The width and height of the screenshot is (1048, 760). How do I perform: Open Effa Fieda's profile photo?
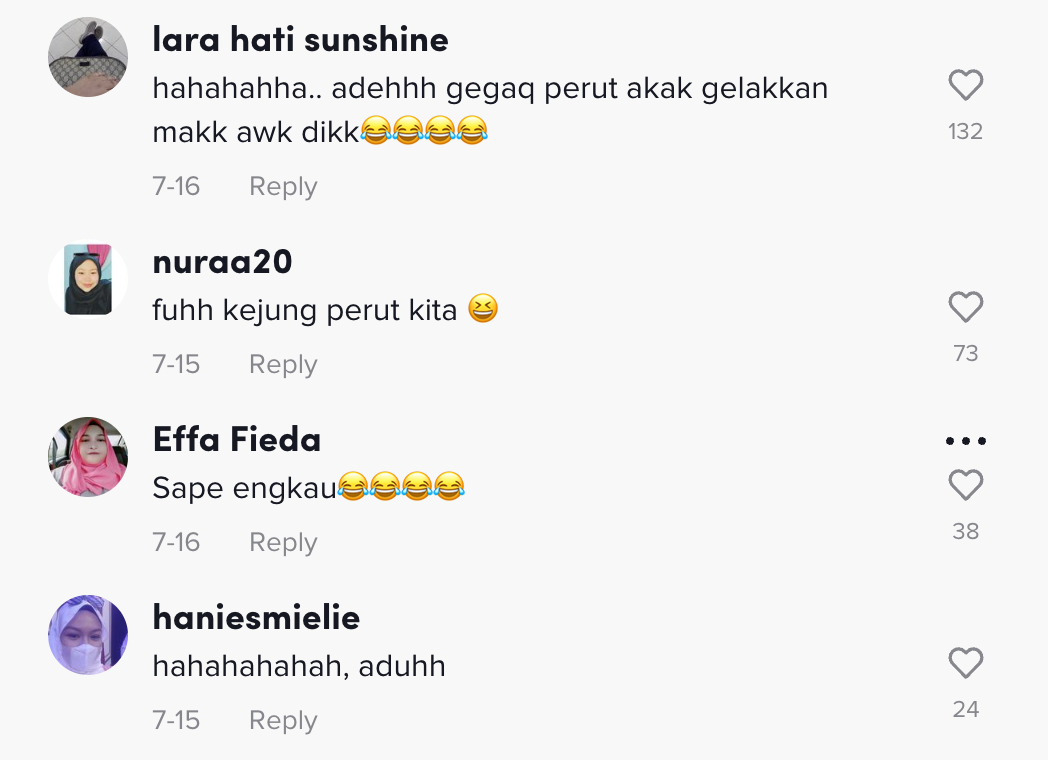click(88, 457)
